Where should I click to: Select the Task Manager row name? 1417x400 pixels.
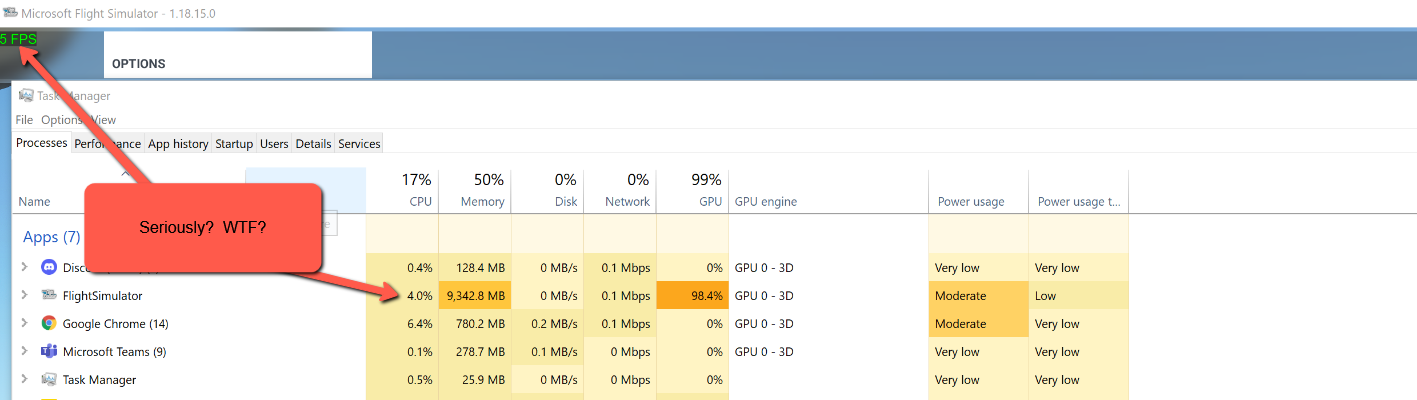click(x=99, y=380)
